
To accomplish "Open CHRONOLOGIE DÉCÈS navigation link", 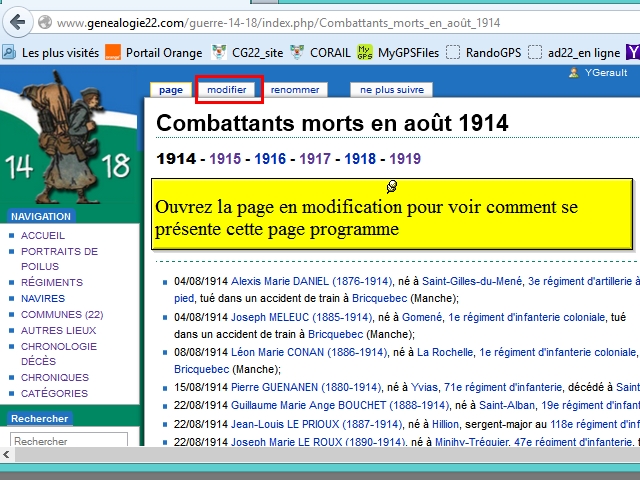I will coord(59,353).
